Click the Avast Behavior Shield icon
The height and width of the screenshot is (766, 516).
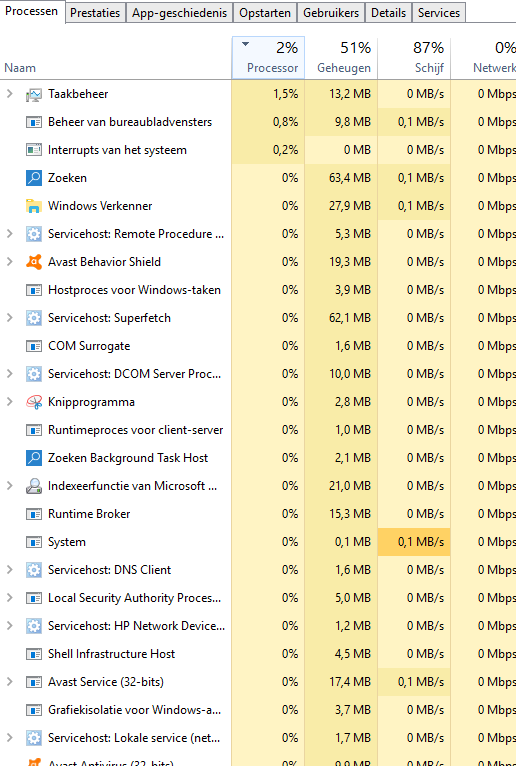34,262
